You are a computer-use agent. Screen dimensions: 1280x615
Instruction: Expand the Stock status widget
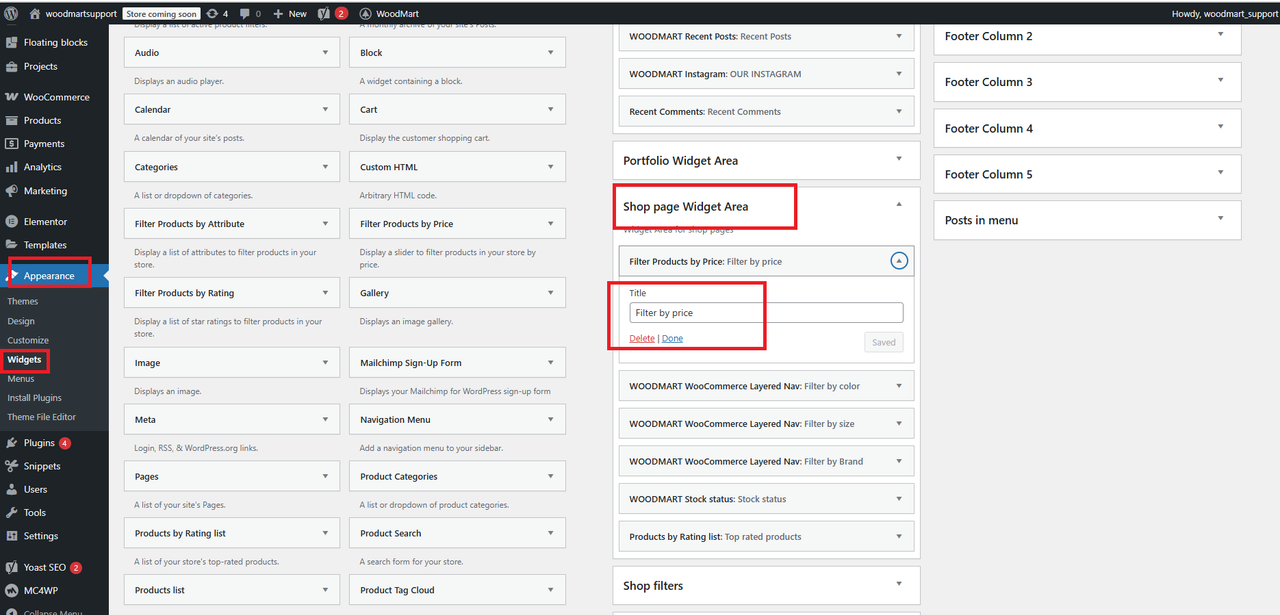899,498
